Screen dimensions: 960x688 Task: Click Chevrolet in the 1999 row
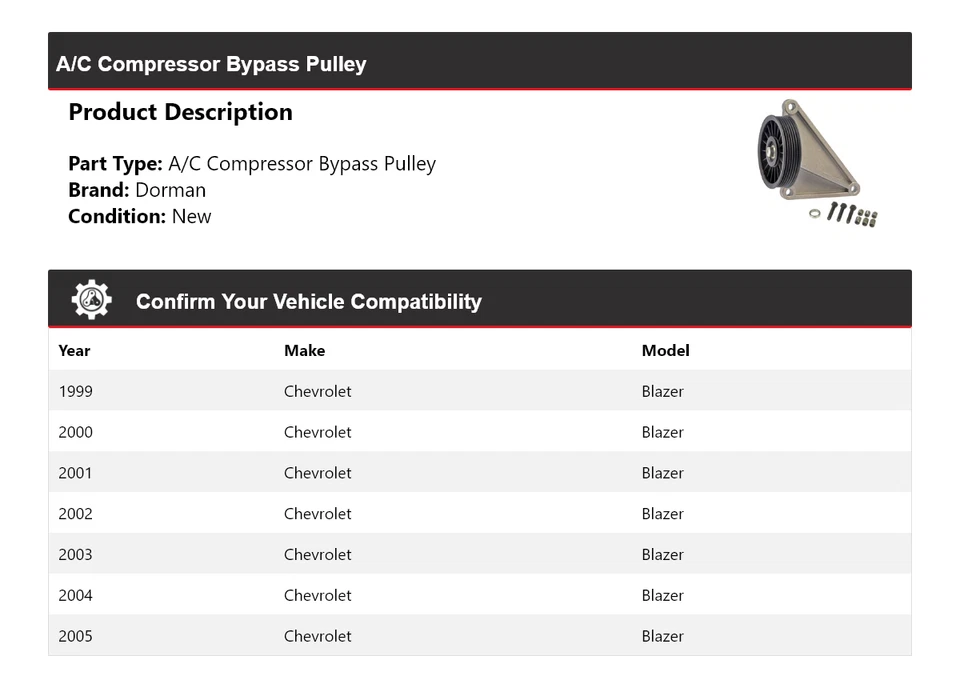pos(317,391)
